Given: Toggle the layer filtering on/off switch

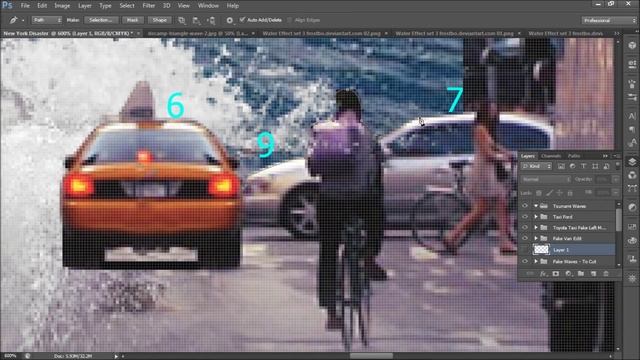Looking at the screenshot, I should point(617,165).
